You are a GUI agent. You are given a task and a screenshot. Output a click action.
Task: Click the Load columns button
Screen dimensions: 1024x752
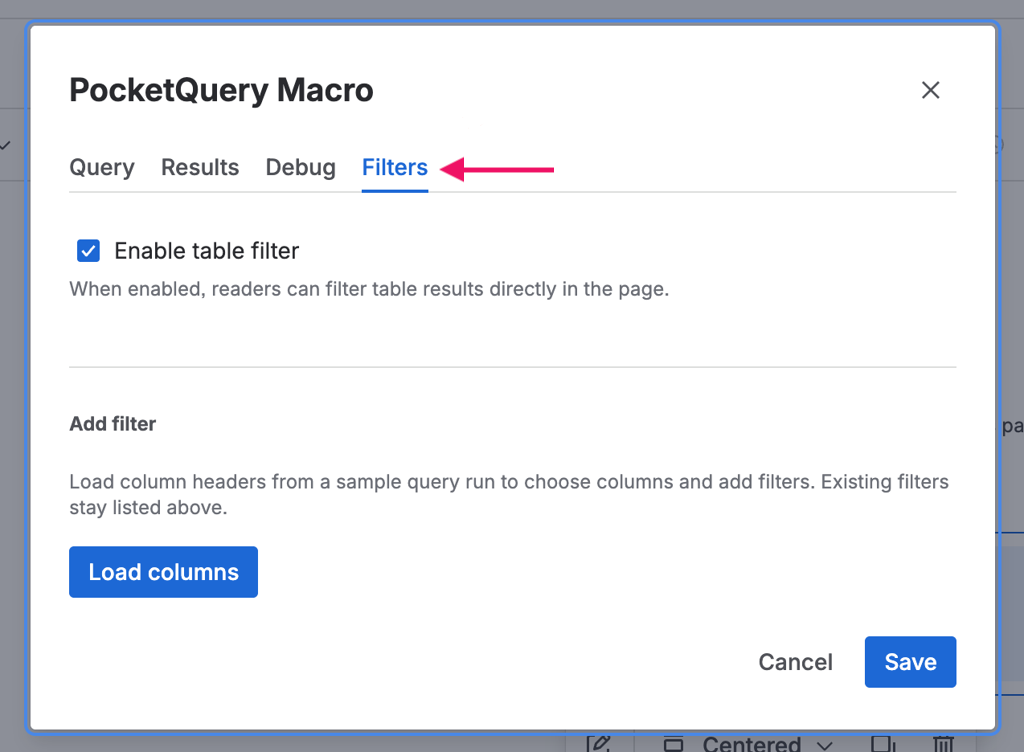pos(163,572)
